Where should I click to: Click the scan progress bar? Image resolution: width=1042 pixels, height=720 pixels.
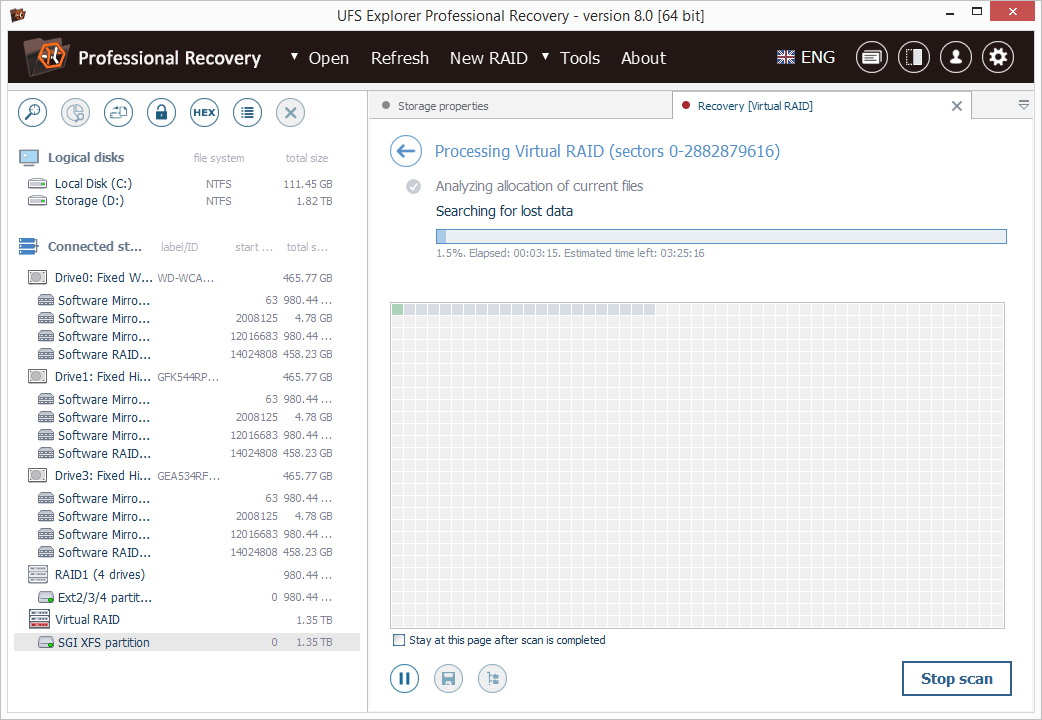720,237
